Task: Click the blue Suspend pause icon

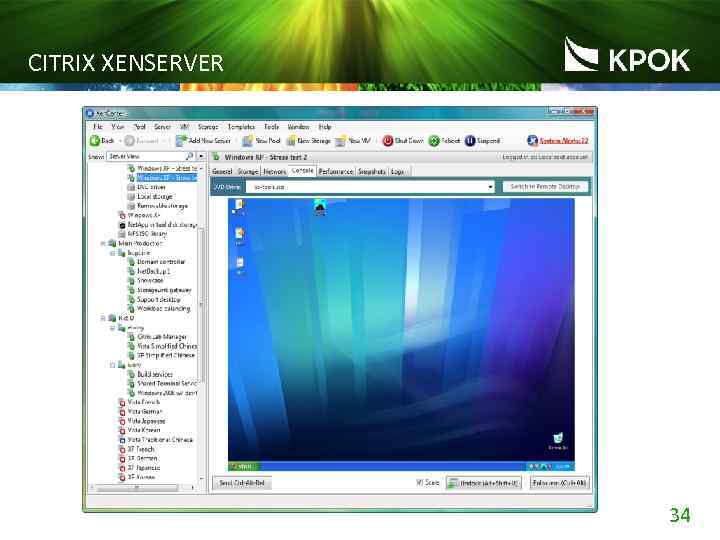Action: (469, 141)
